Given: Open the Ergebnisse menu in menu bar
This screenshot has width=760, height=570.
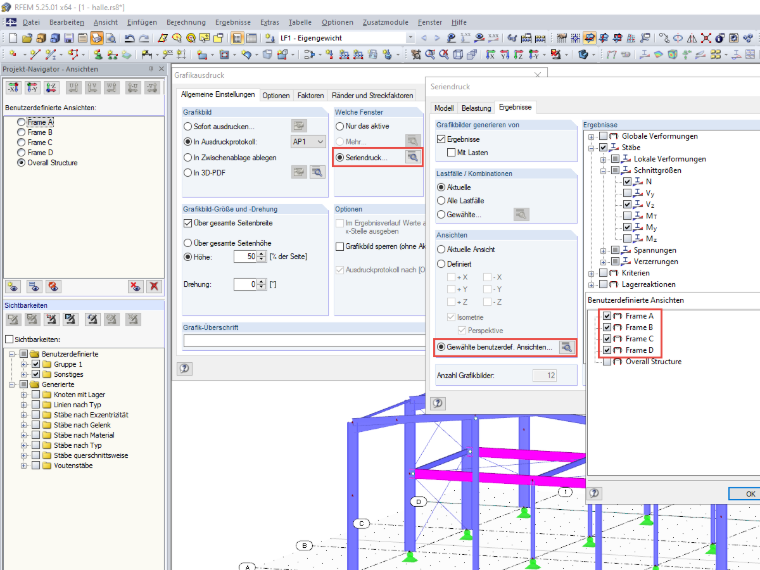Looking at the screenshot, I should click(x=233, y=22).
